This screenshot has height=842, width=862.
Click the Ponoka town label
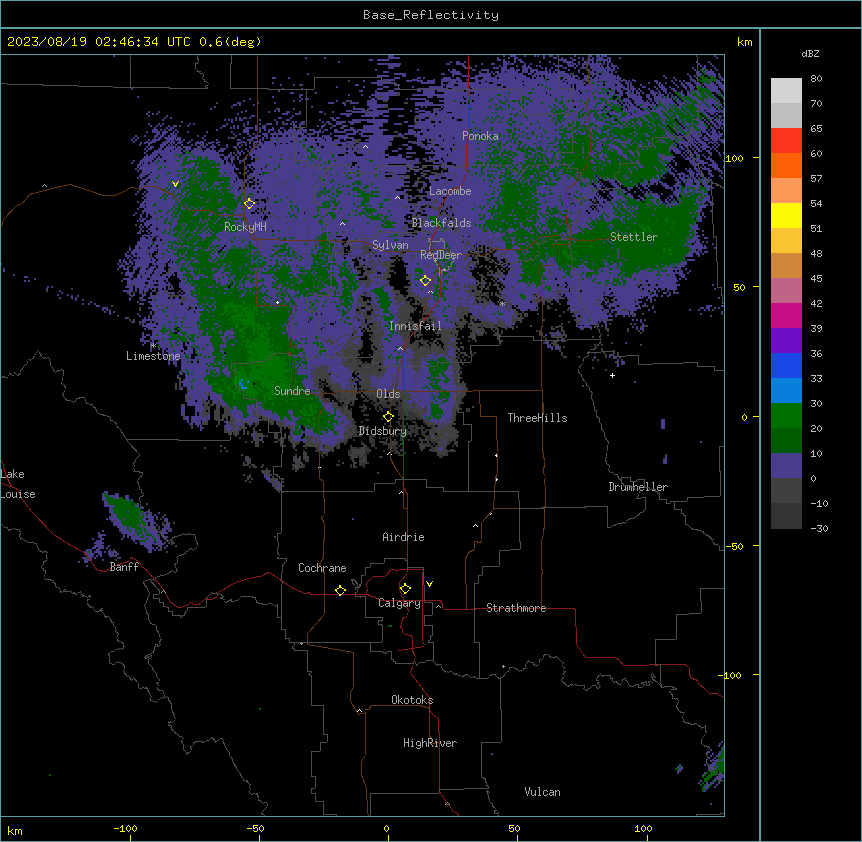[480, 136]
